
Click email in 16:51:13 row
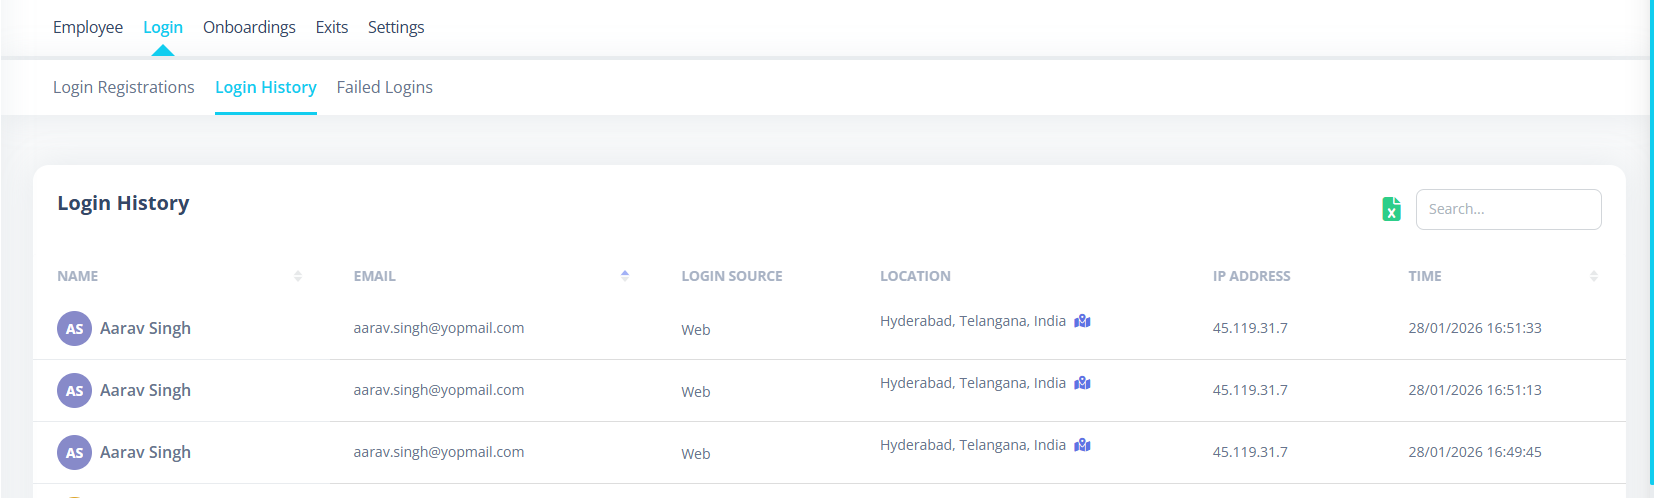tap(439, 390)
